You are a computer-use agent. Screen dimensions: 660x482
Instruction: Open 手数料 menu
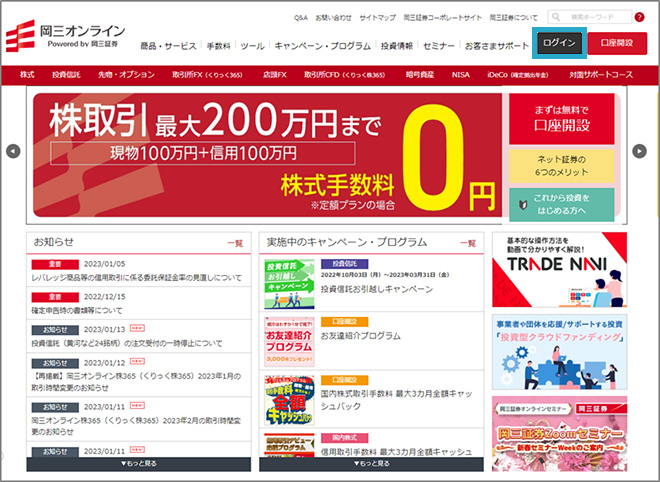coord(218,46)
